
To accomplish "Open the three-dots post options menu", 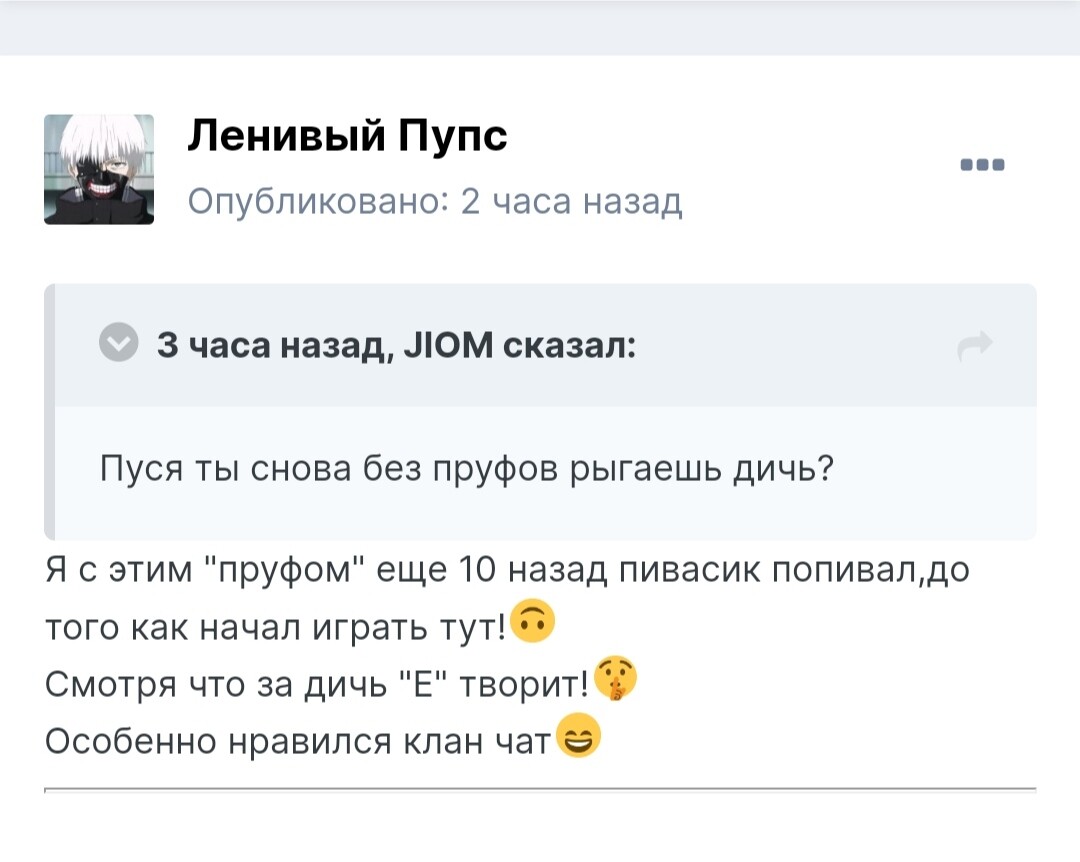I will [981, 166].
